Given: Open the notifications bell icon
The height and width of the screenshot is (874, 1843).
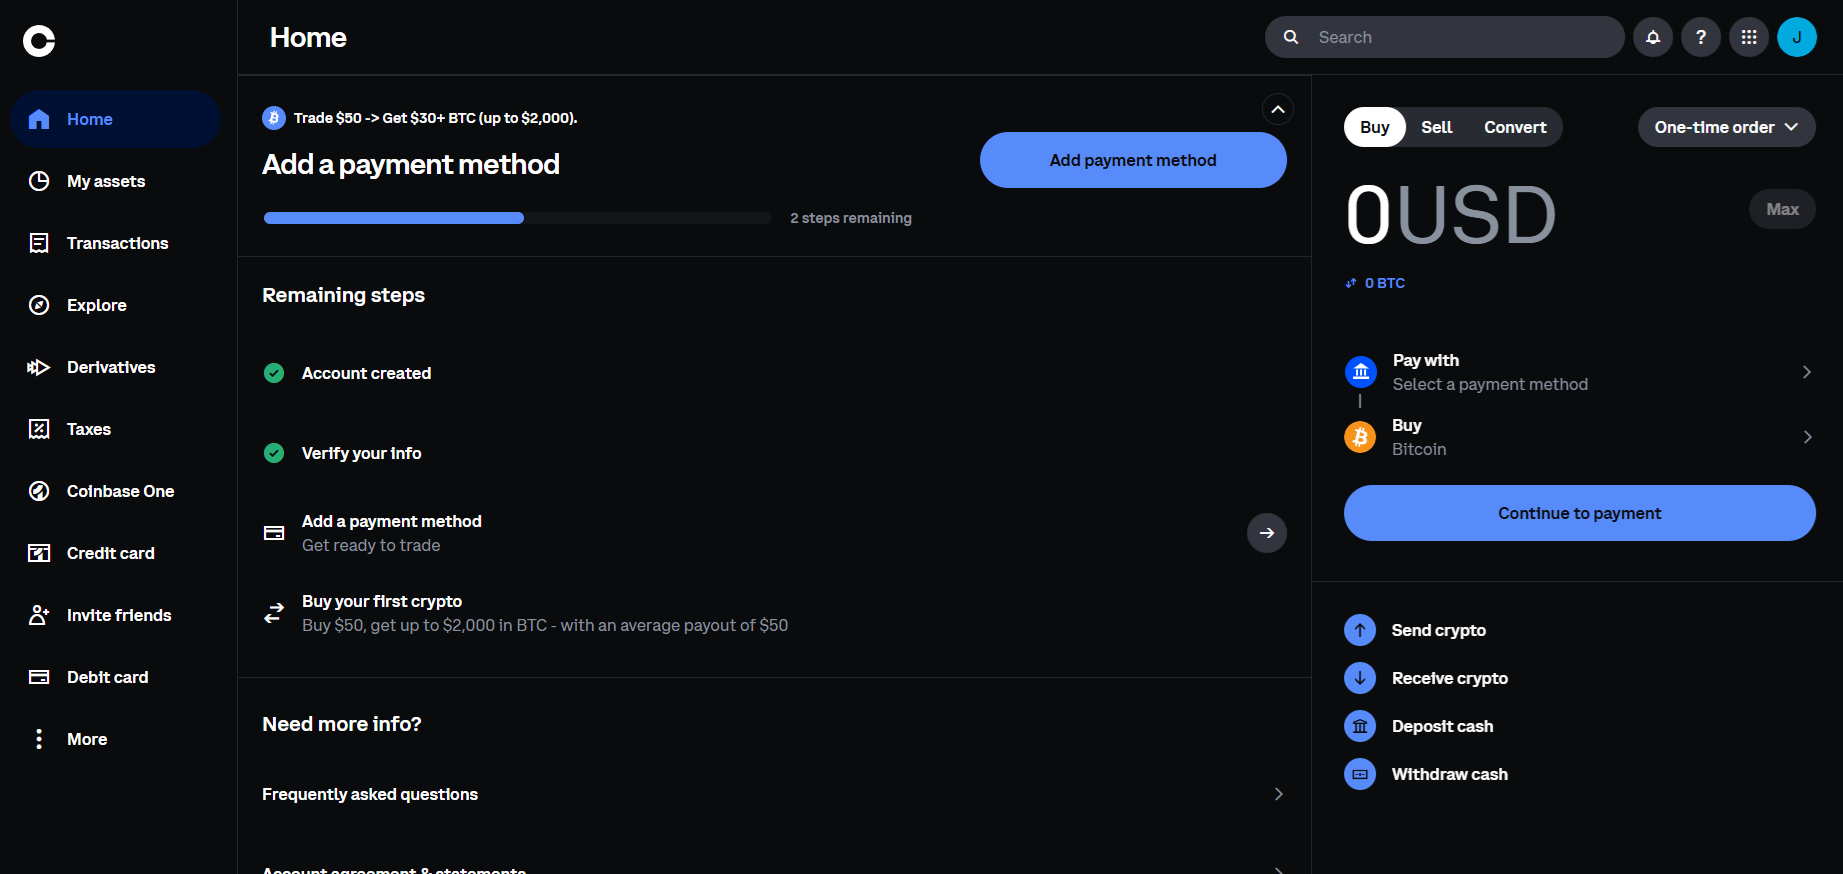Looking at the screenshot, I should coord(1653,37).
